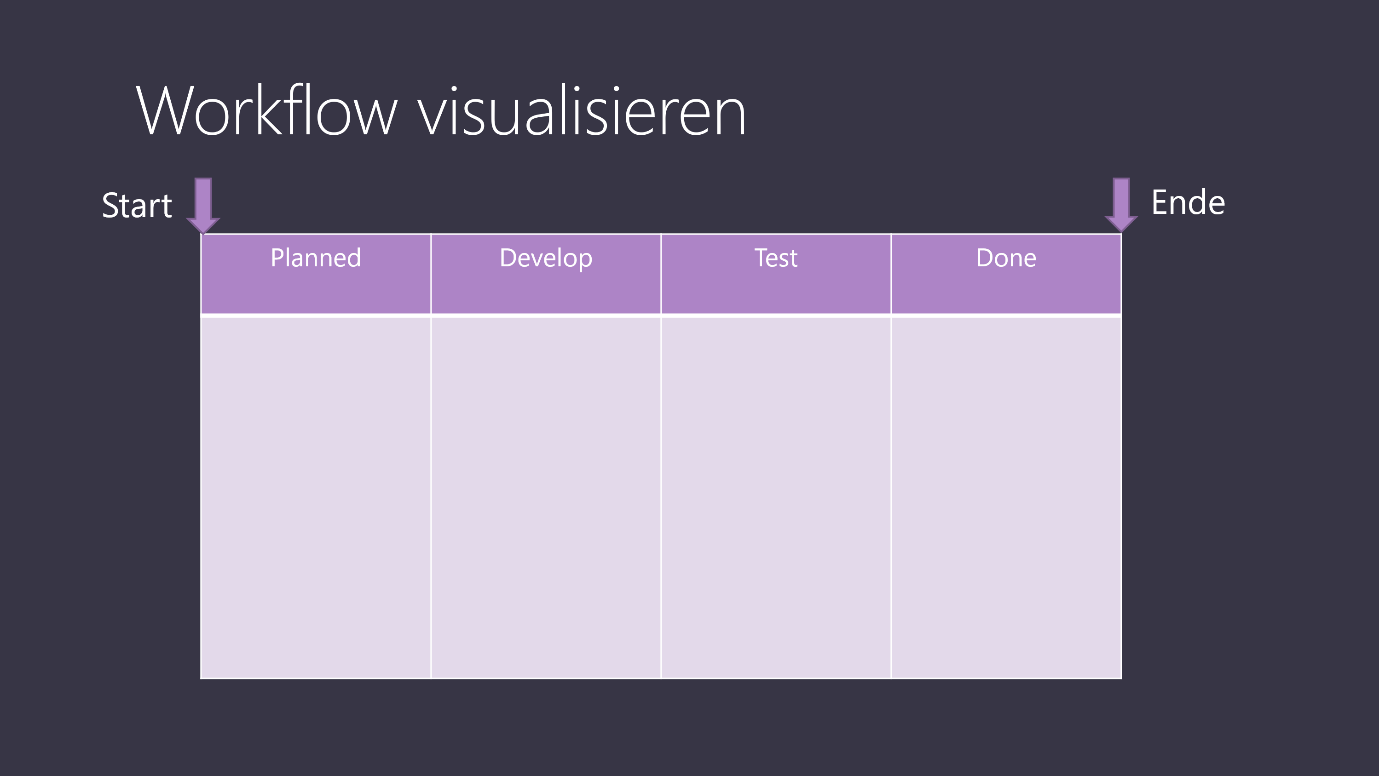Click the divider between Planned and Develop headers

[x=431, y=274]
